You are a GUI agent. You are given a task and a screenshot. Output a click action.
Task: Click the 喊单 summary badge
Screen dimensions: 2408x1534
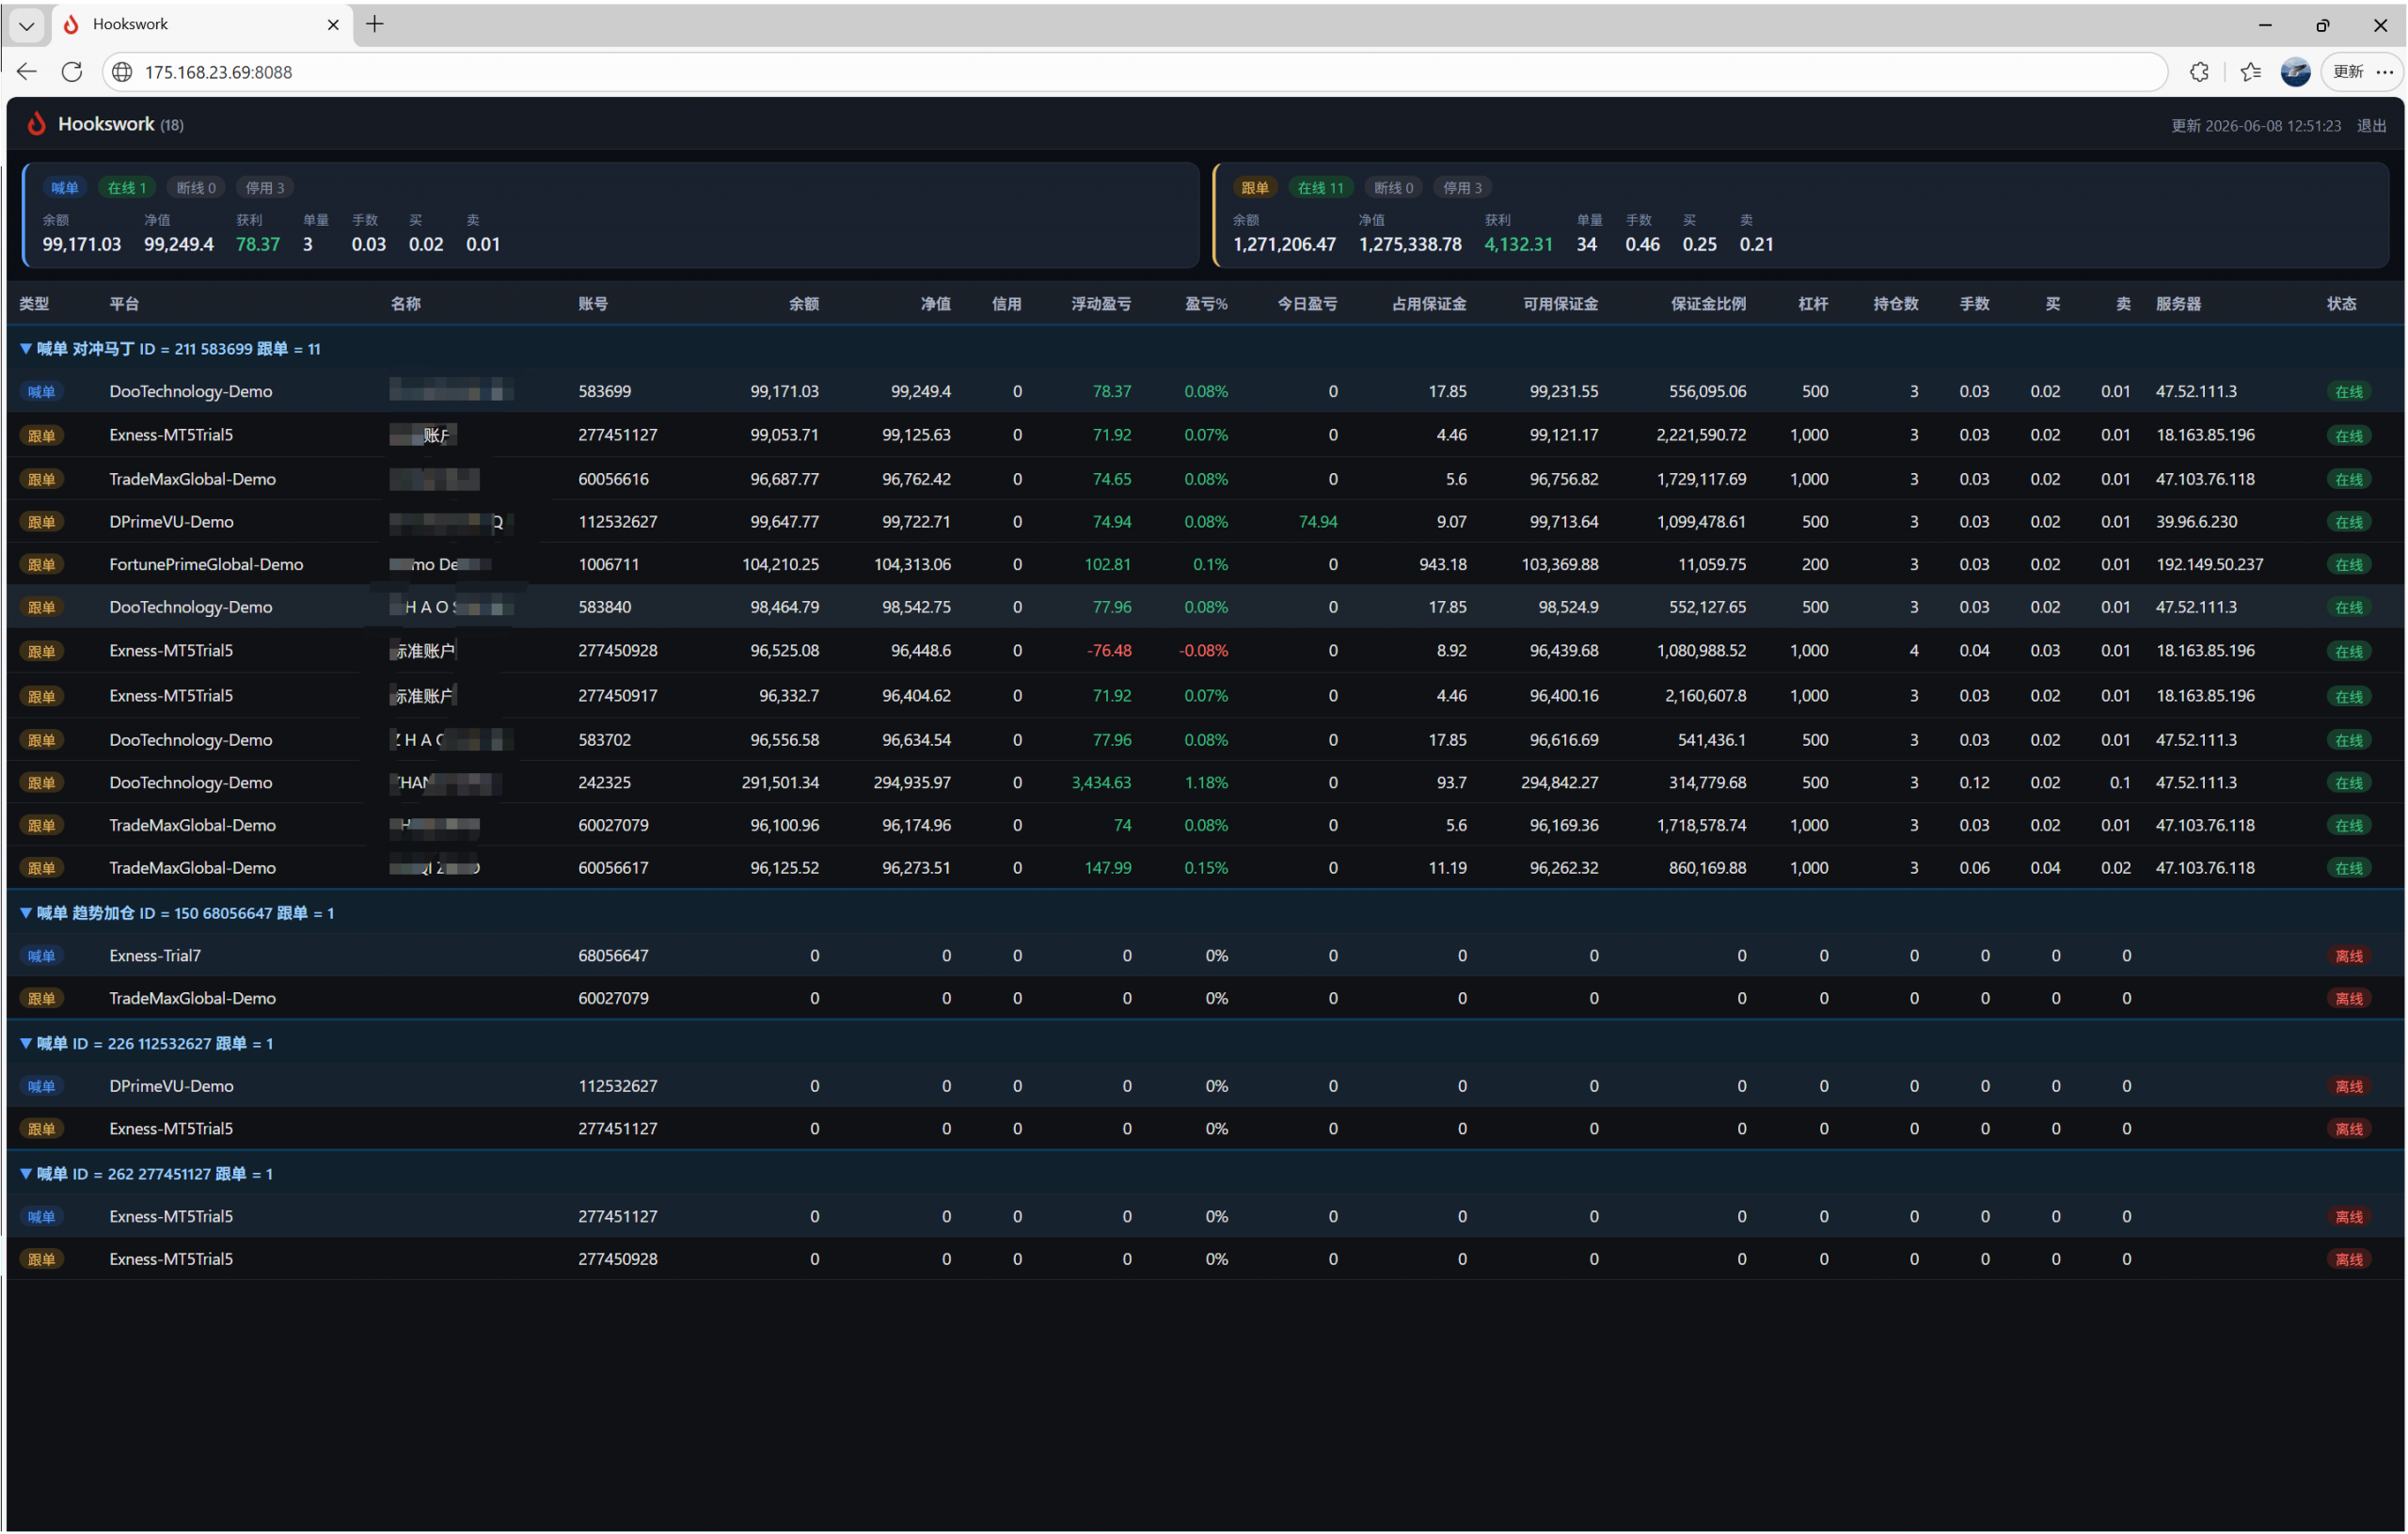tap(65, 188)
